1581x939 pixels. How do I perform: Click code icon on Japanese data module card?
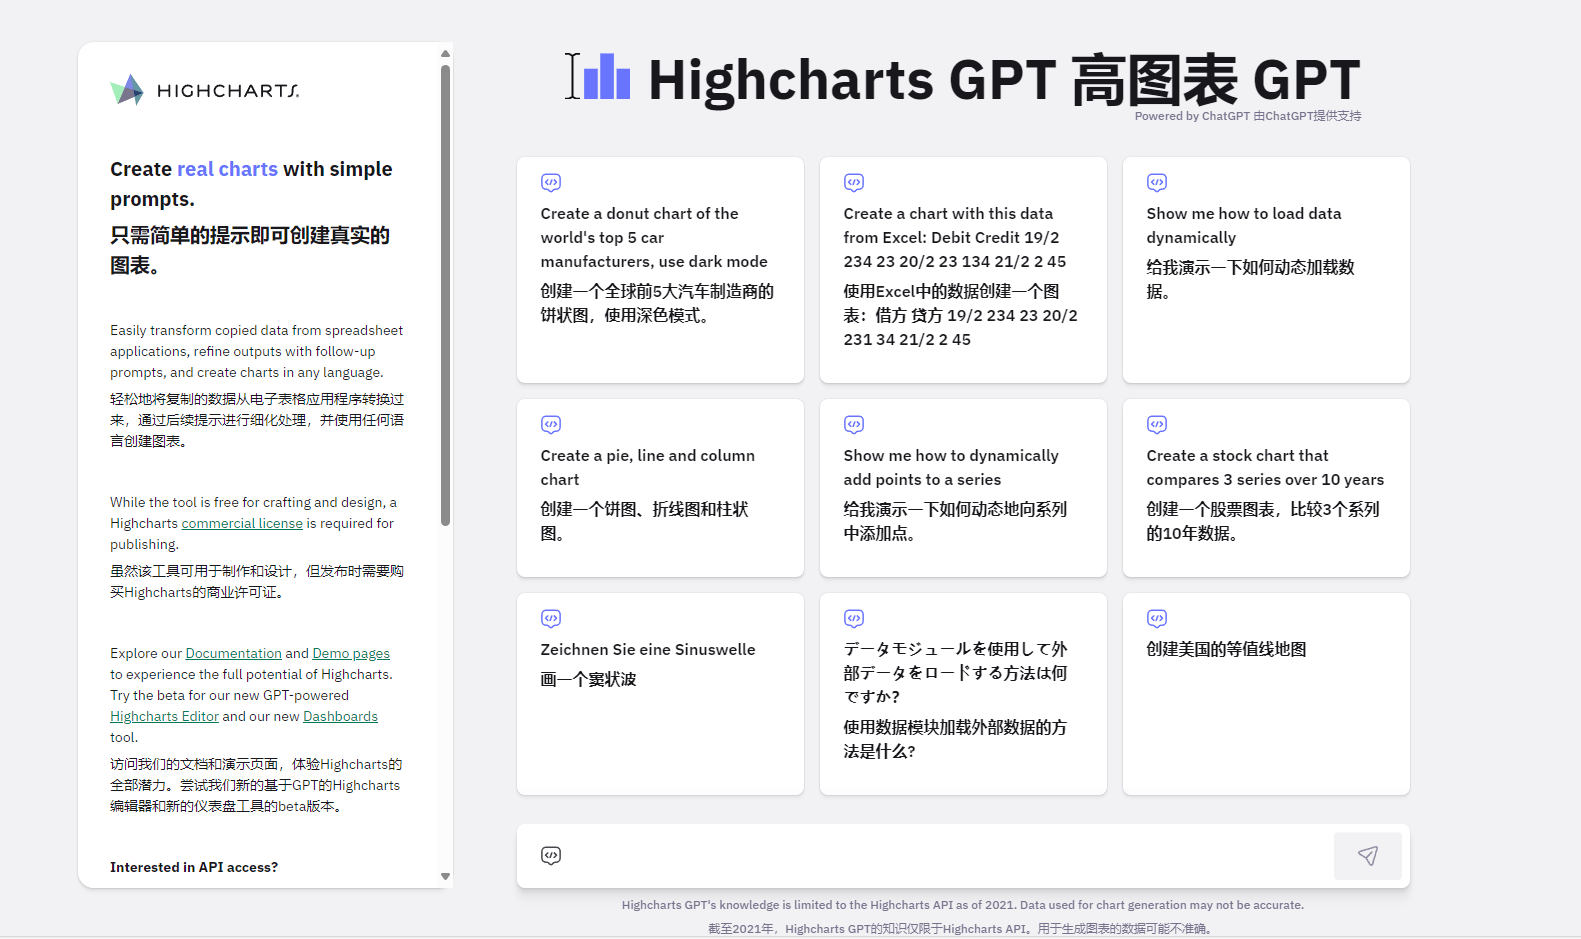pyautogui.click(x=854, y=618)
